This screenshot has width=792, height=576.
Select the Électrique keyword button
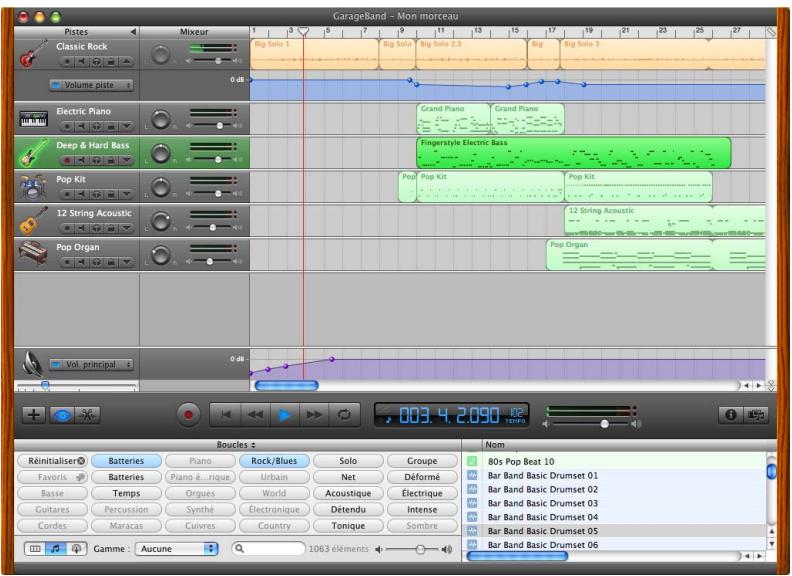422,493
